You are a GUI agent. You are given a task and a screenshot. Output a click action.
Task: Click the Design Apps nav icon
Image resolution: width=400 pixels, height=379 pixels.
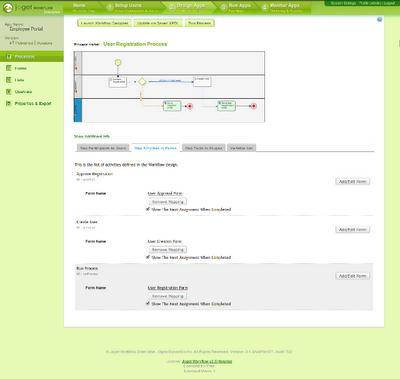coord(172,7)
